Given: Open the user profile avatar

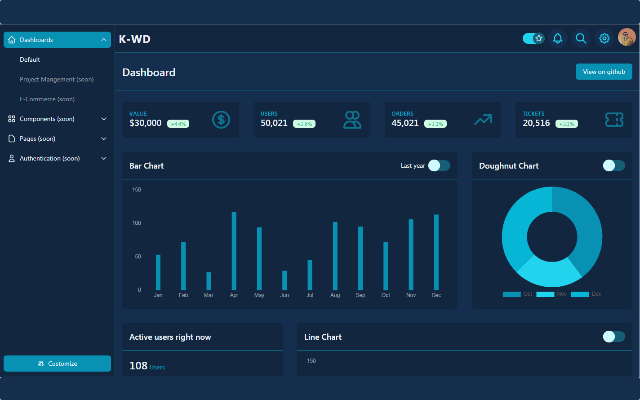Looking at the screenshot, I should pyautogui.click(x=627, y=37).
